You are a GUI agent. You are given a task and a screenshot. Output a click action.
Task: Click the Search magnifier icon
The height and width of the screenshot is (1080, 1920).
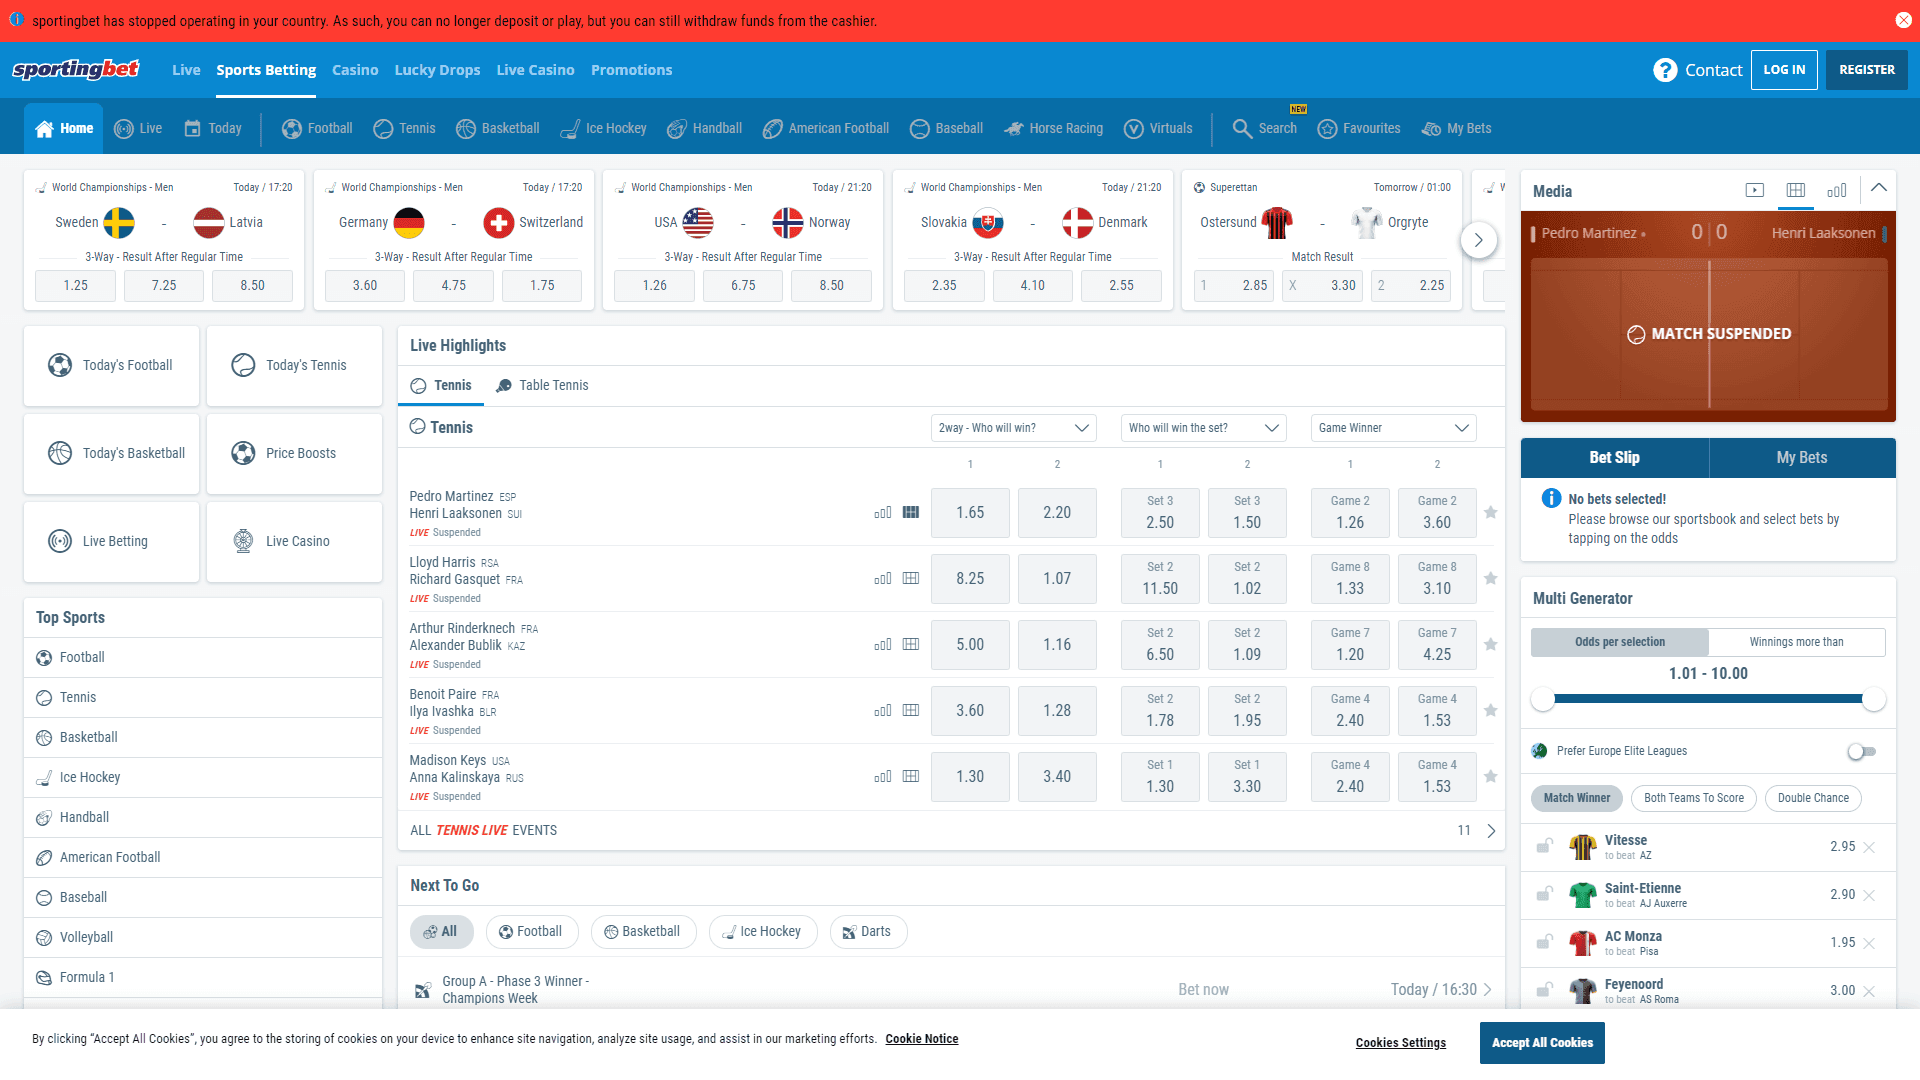tap(1241, 128)
